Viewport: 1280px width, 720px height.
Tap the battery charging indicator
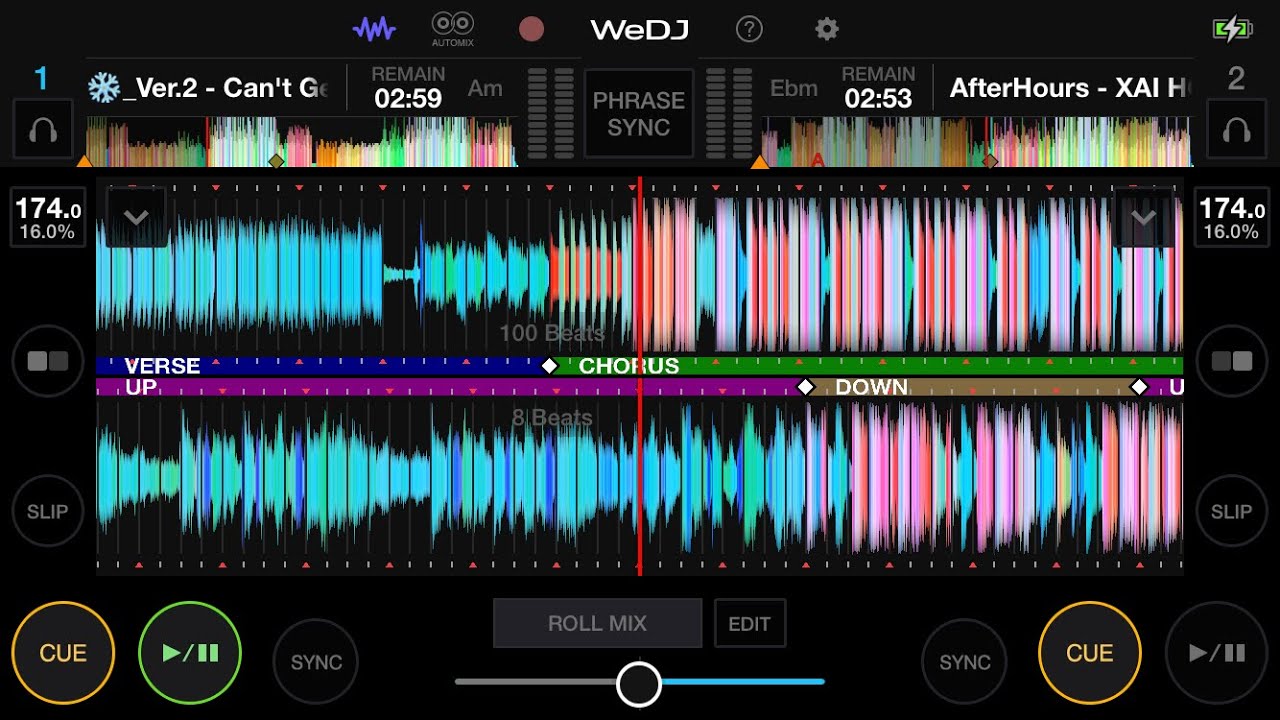pos(1232,29)
